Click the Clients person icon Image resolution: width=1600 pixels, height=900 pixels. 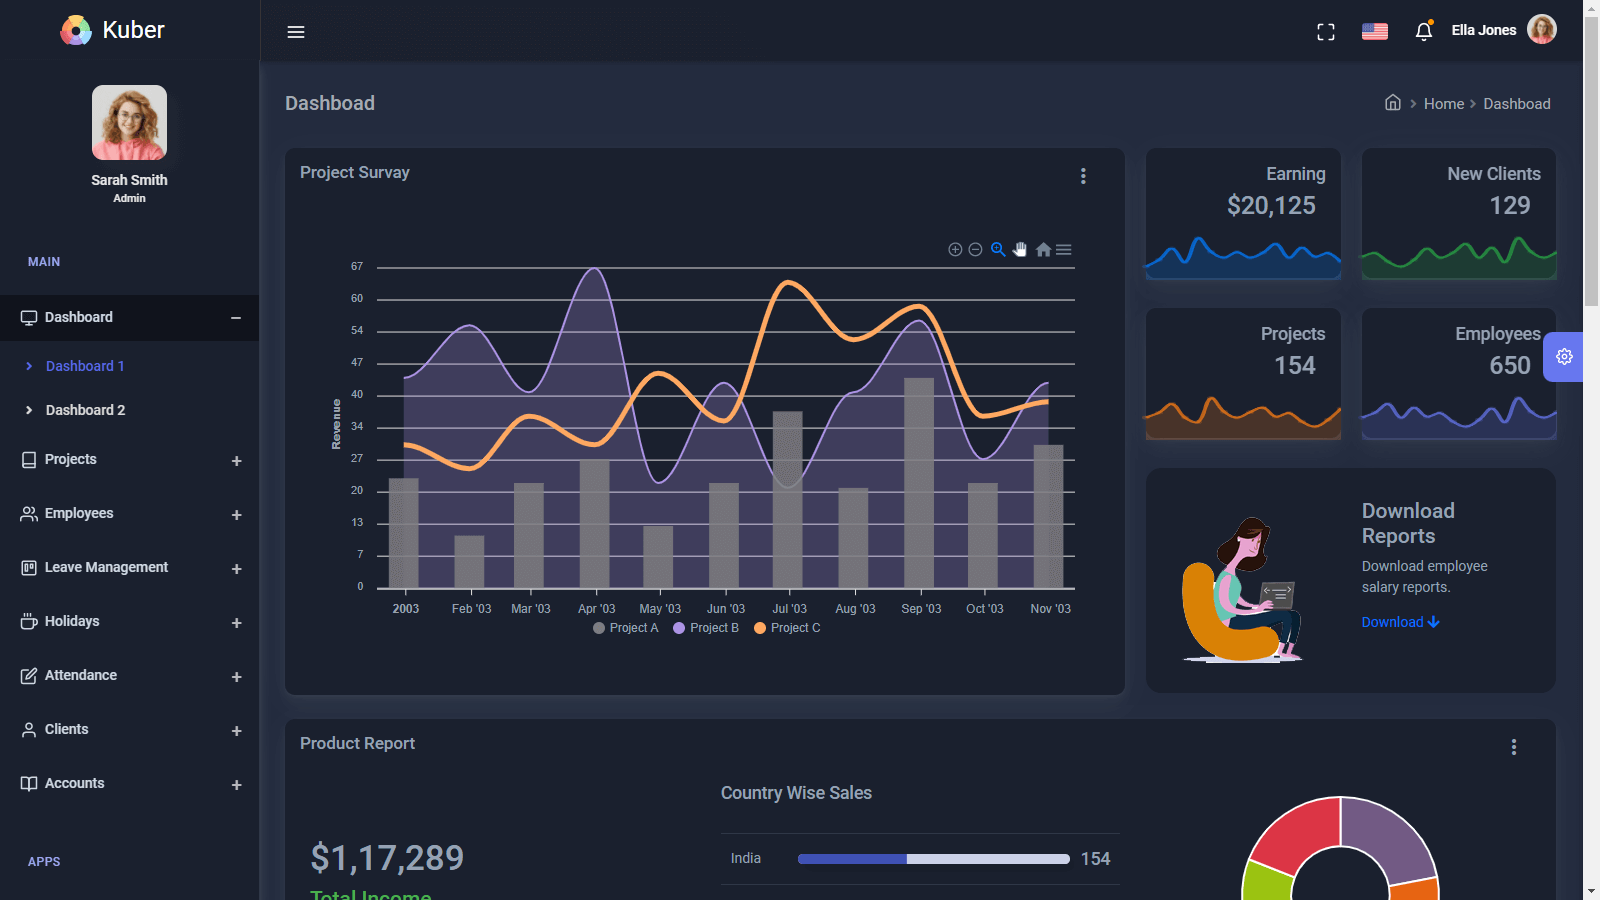(29, 730)
